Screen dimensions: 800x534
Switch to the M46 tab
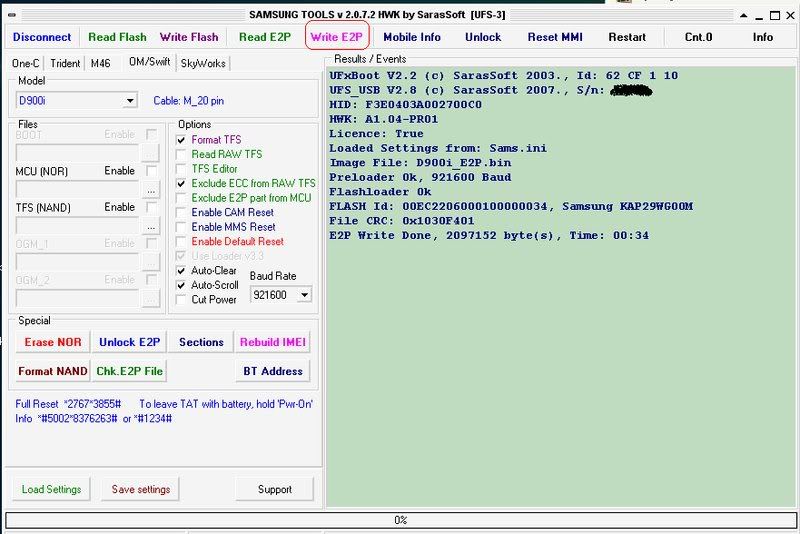pyautogui.click(x=100, y=63)
